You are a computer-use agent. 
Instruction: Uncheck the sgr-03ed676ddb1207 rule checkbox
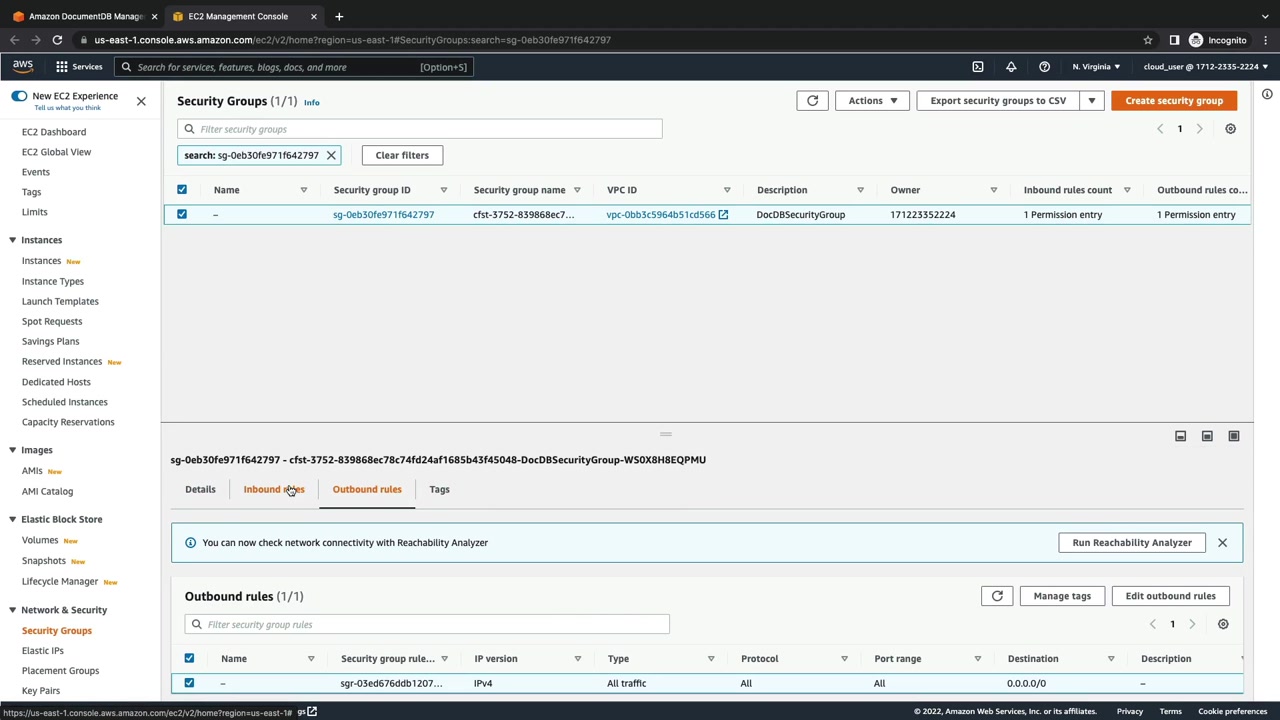click(189, 683)
